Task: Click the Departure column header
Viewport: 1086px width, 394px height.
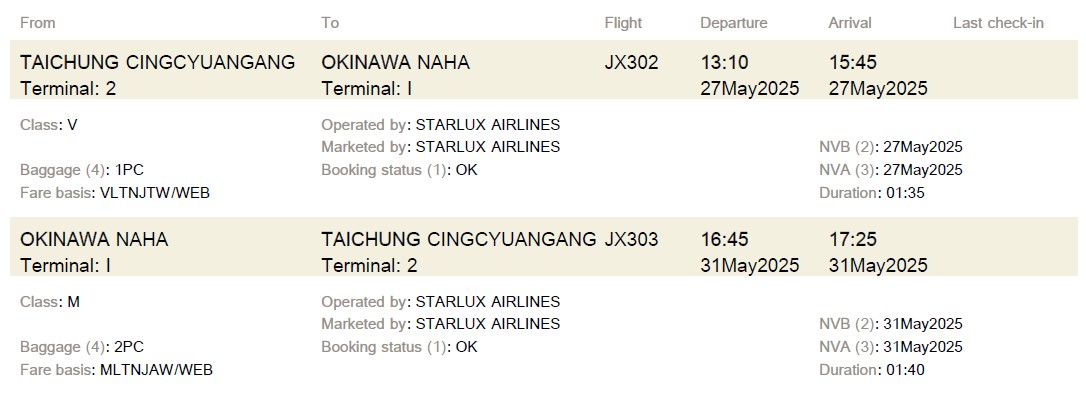Action: 733,23
